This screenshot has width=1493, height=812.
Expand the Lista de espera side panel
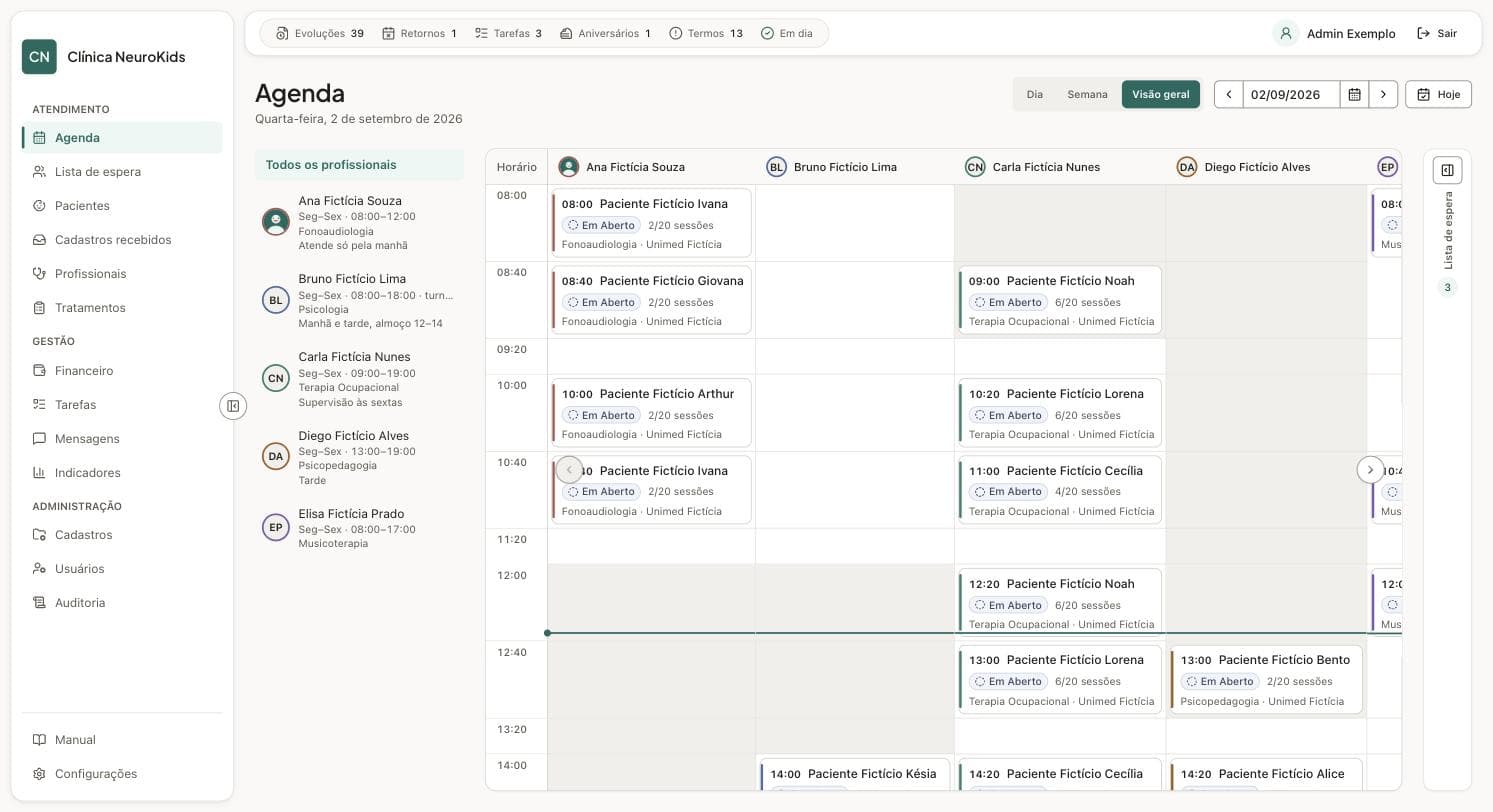[1447, 170]
